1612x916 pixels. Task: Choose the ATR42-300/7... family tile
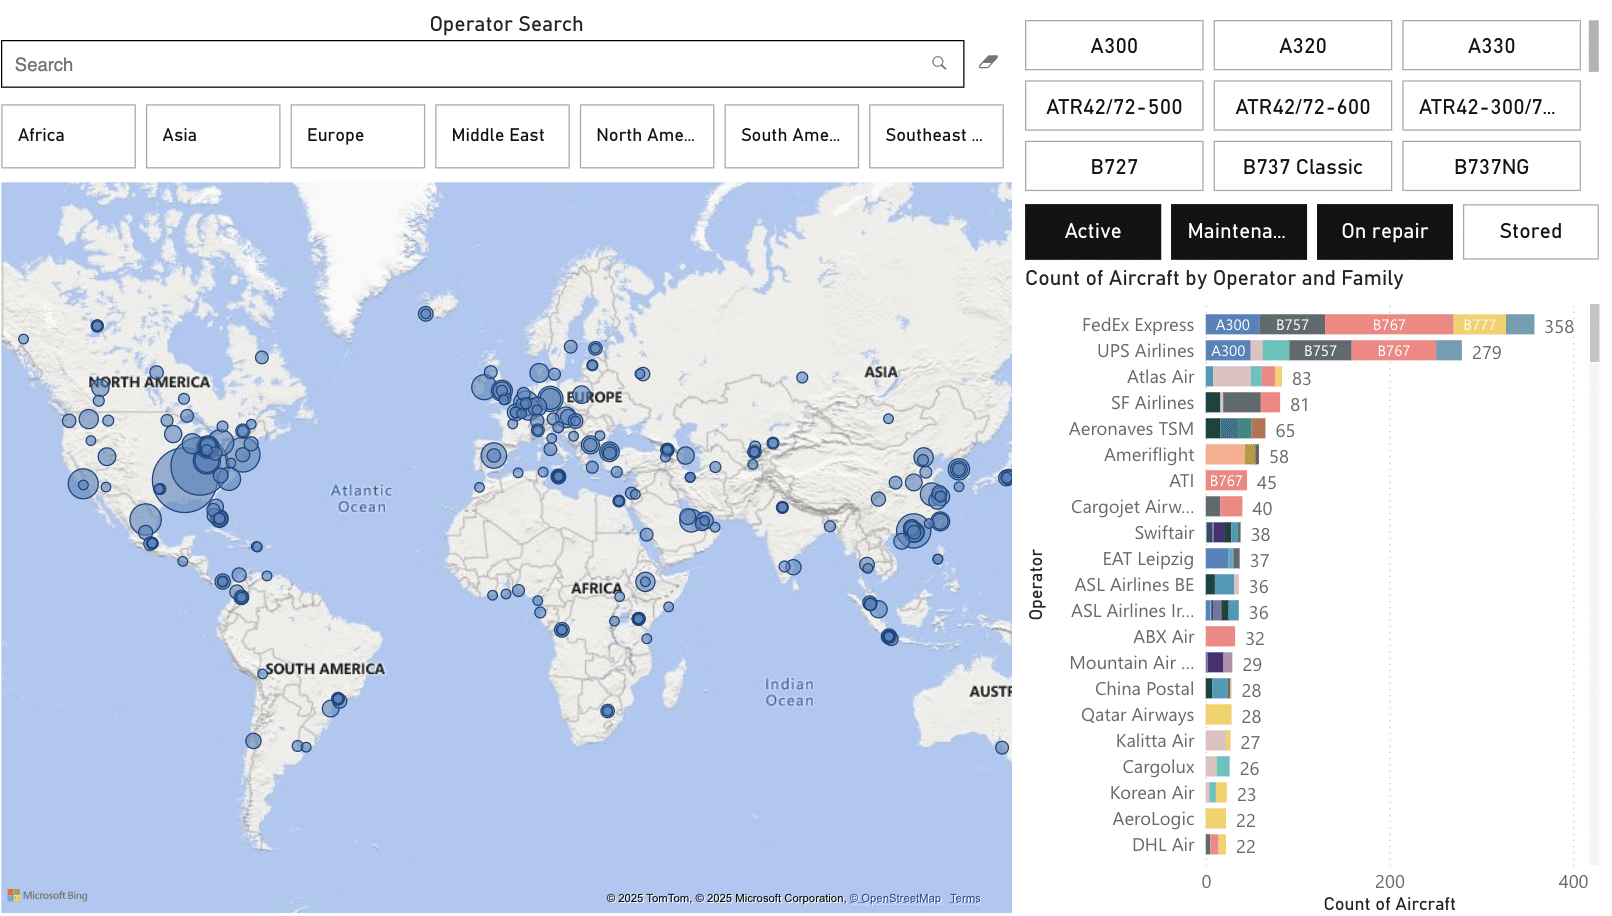tap(1491, 106)
